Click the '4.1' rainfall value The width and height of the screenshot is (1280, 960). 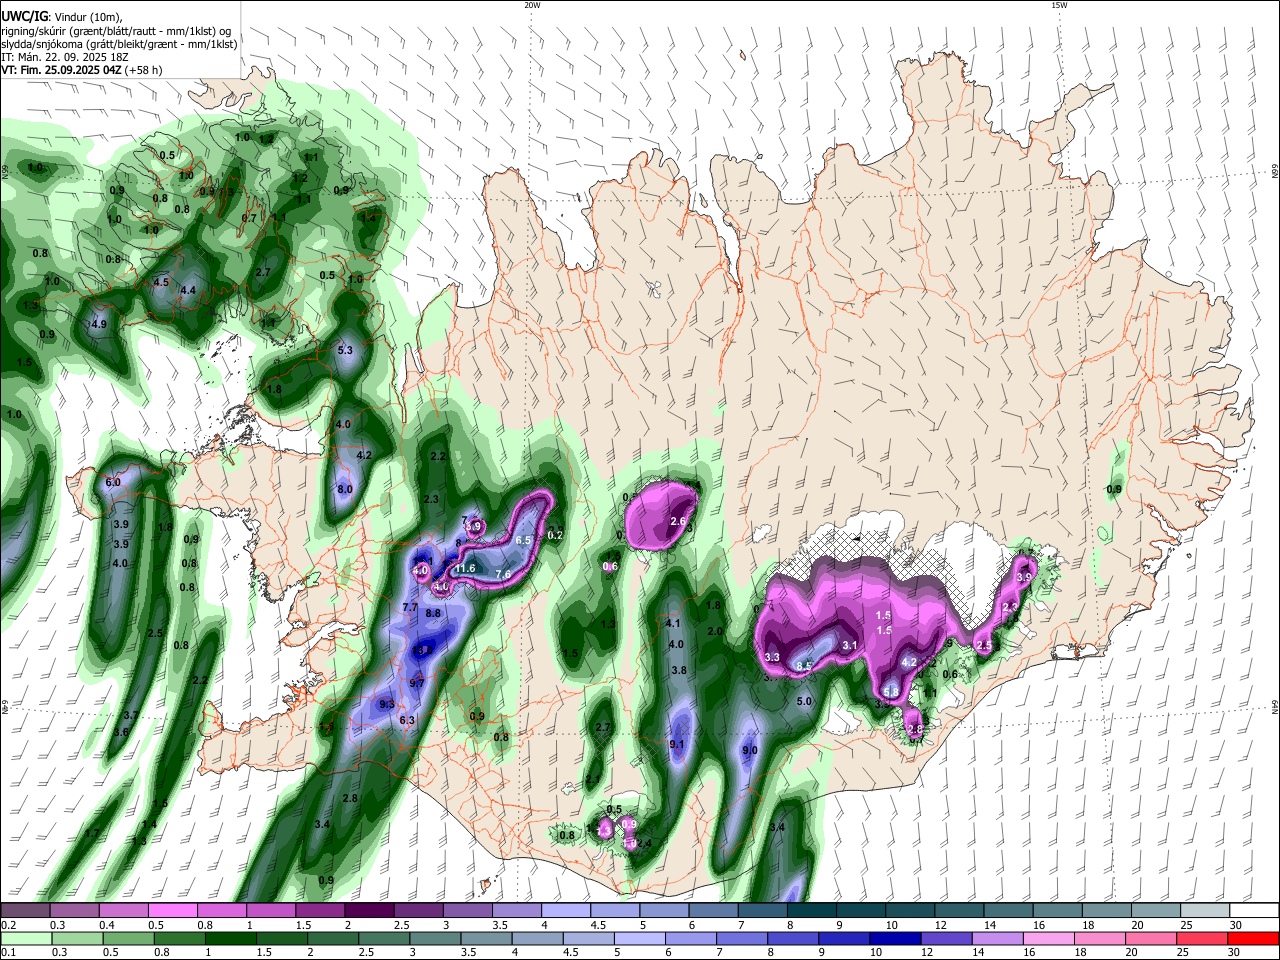673,623
